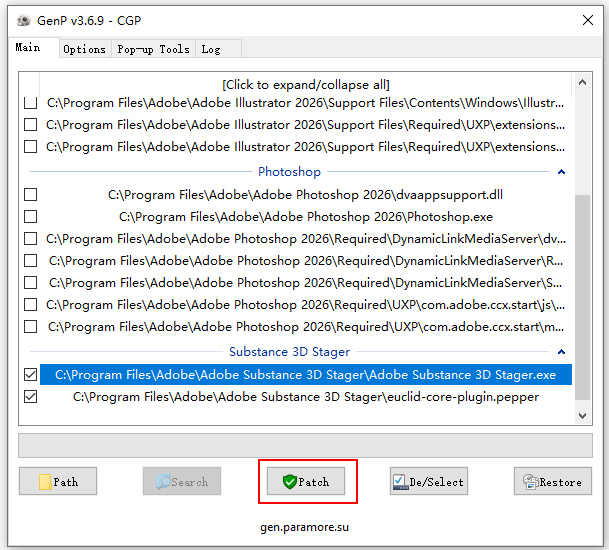609x550 pixels.
Task: Open the Pop-up Tools tab
Action: coord(153,49)
